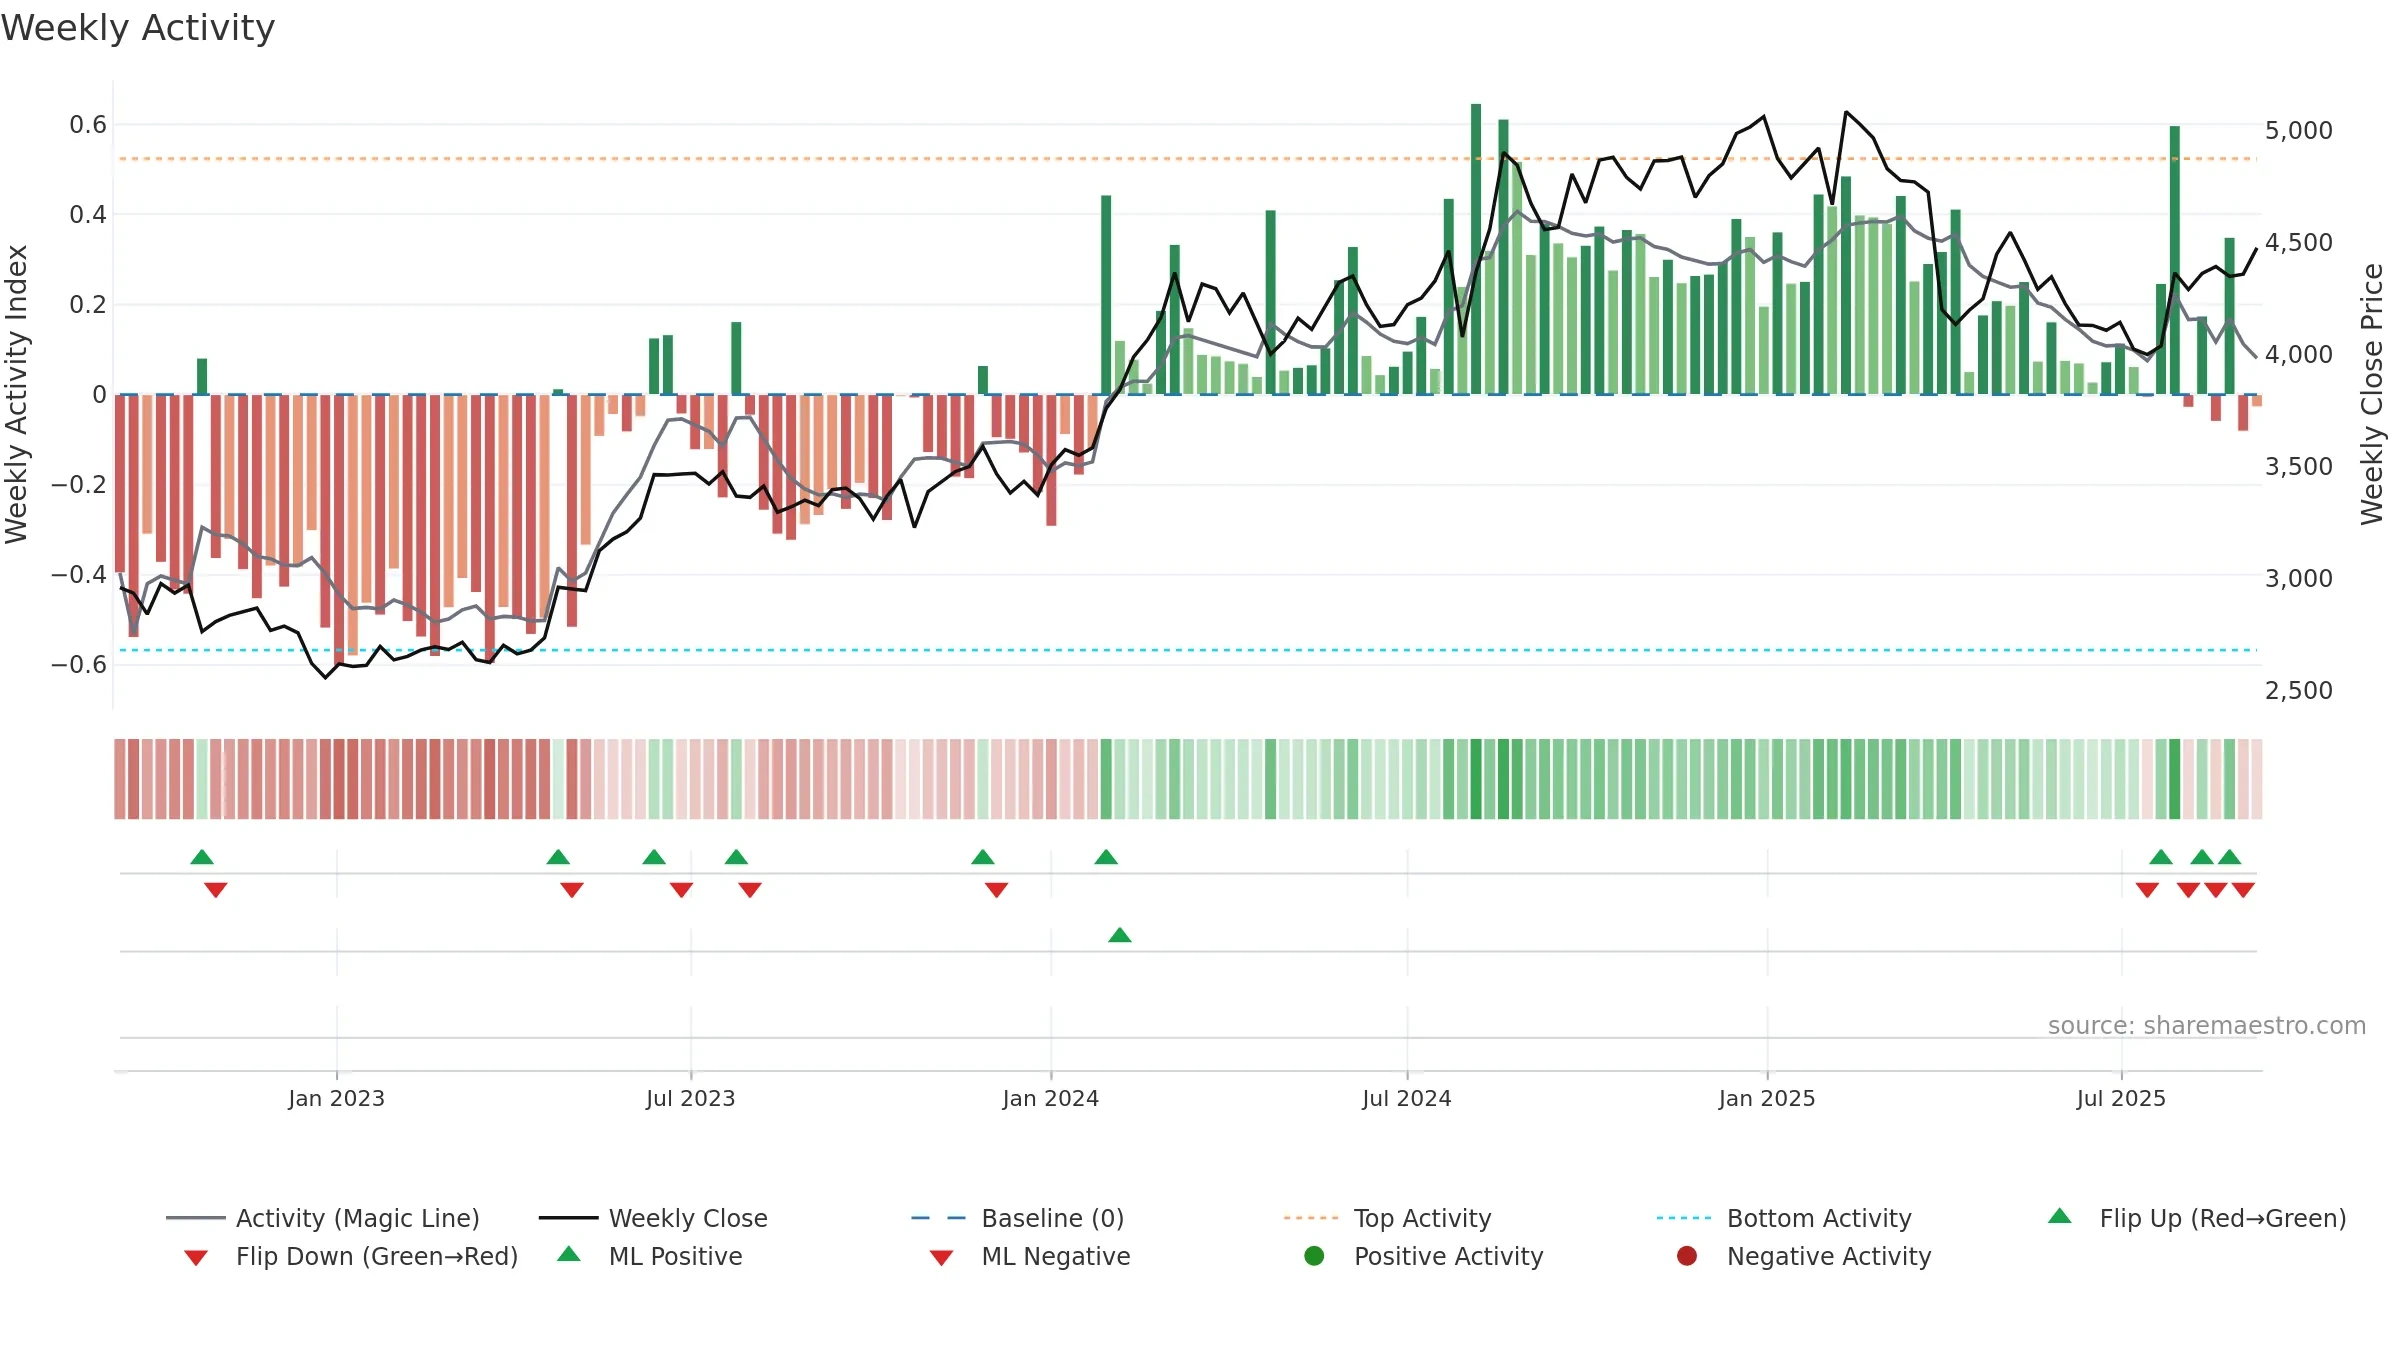Viewport: 2400px width, 1350px height.
Task: Click the −0.2 left-axis tick label
Action: [79, 484]
